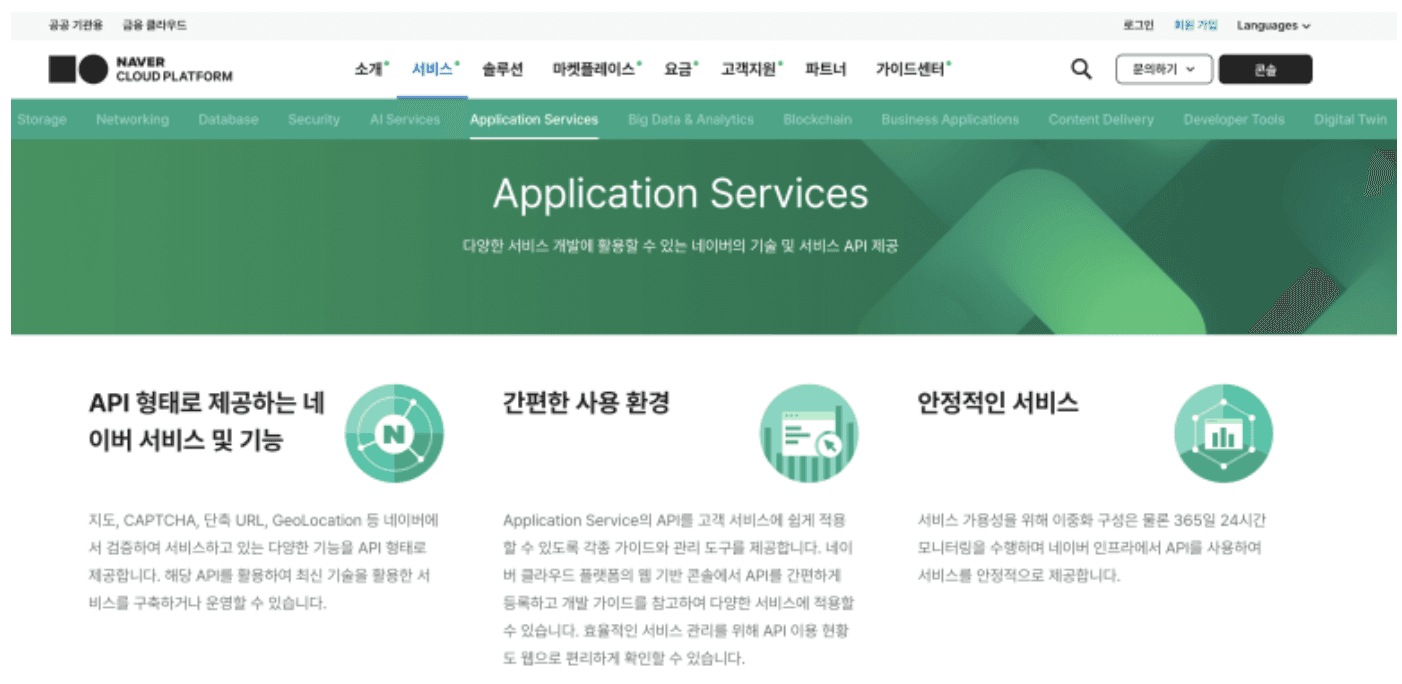This screenshot has height=684, width=1402.
Task: Click the 콘솔 button
Action: tap(1265, 69)
